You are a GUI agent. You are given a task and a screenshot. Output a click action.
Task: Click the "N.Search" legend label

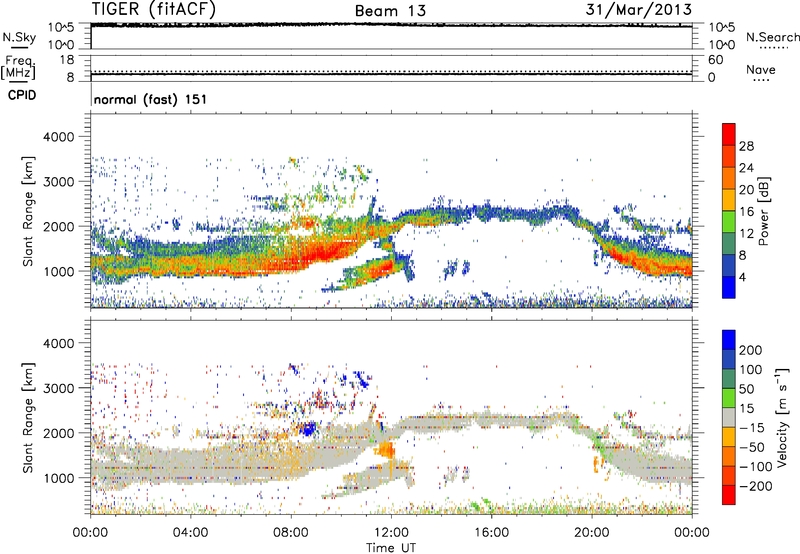point(772,37)
